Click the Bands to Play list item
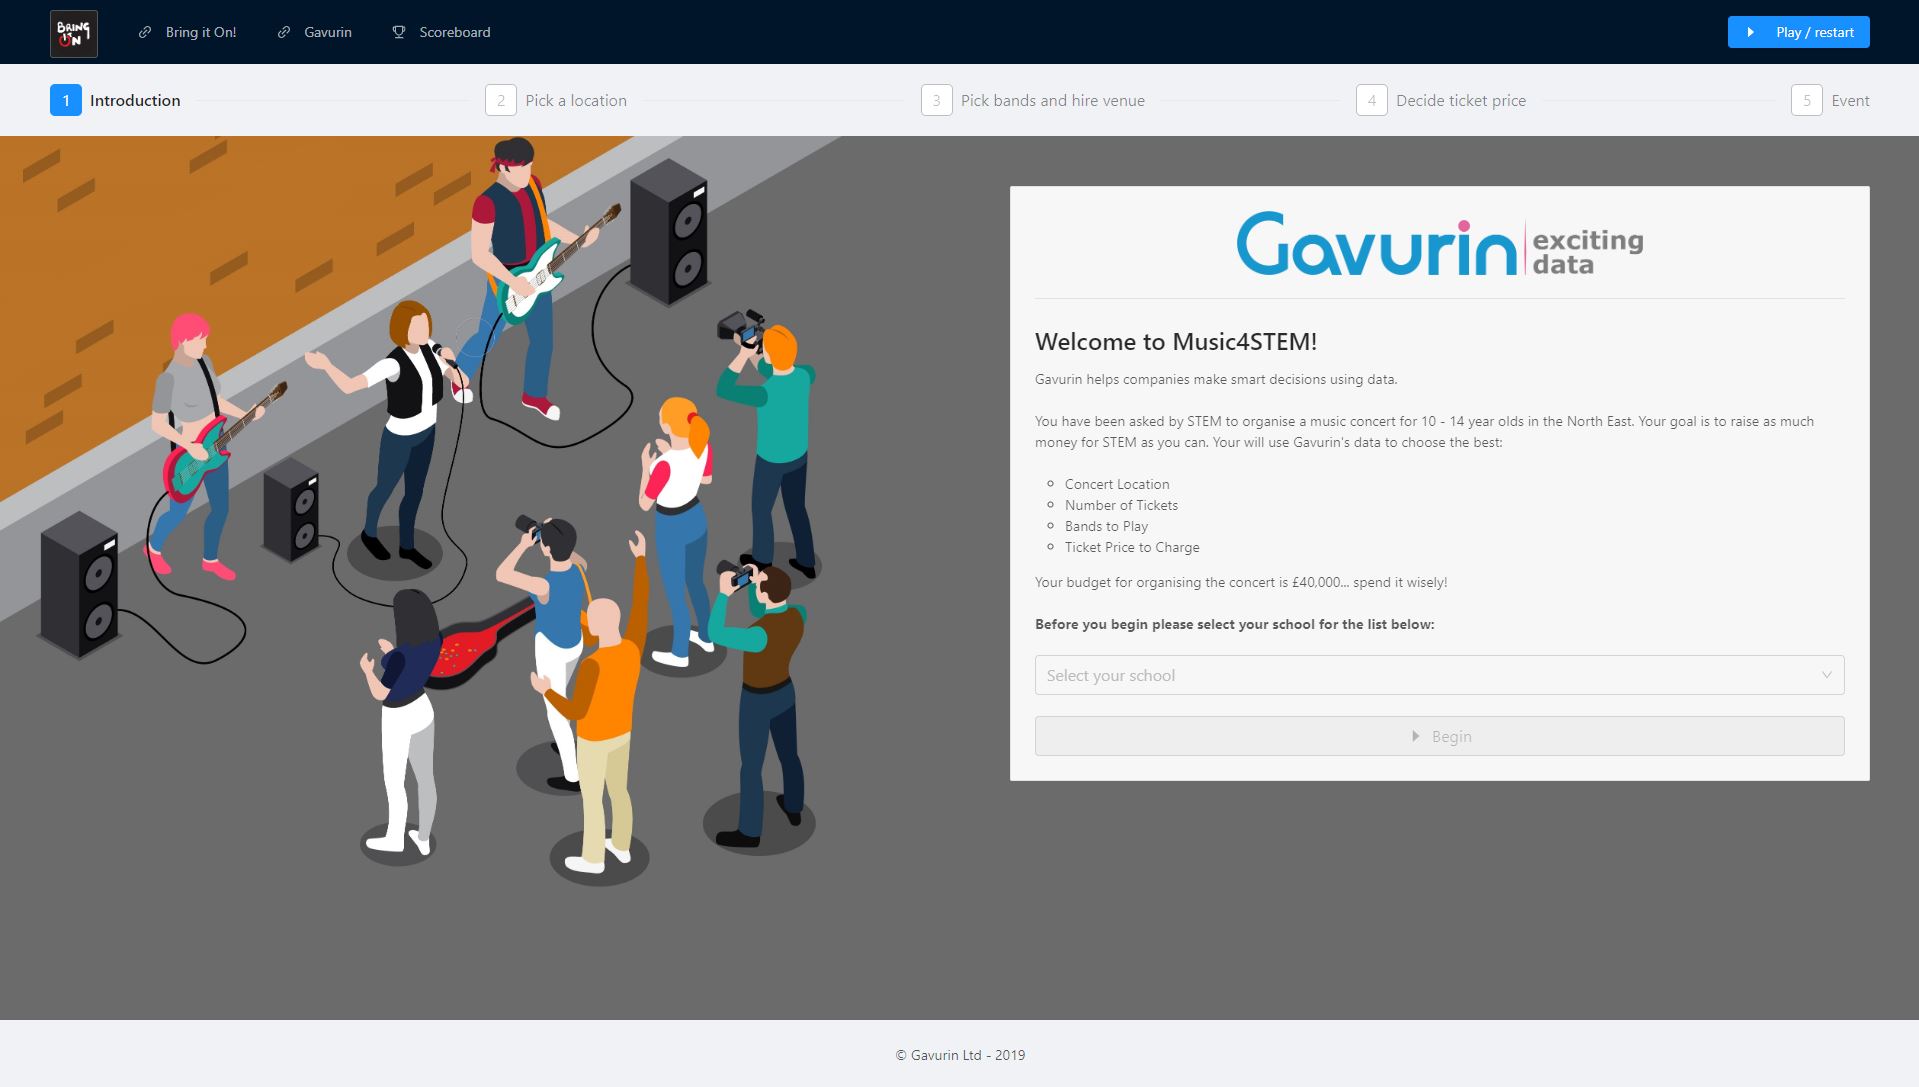 point(1106,526)
